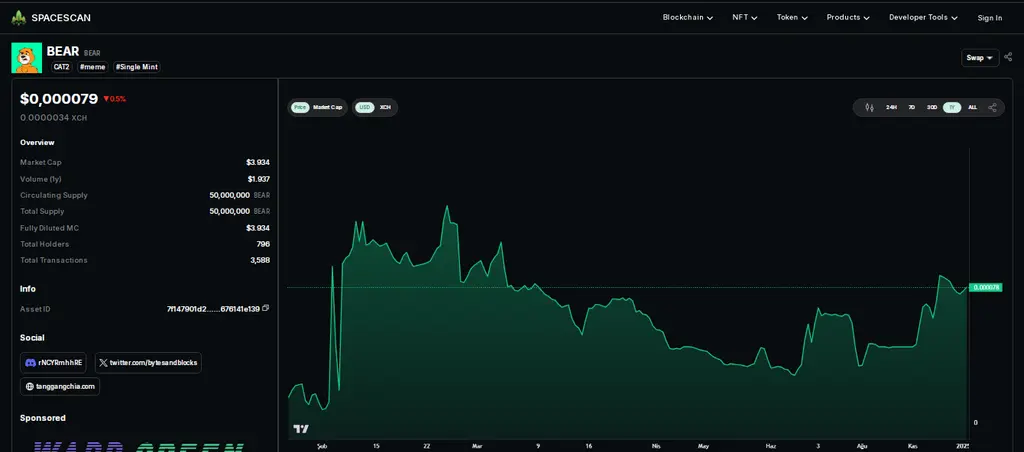This screenshot has width=1024, height=452.
Task: Expand the NFT menu
Action: coord(744,18)
